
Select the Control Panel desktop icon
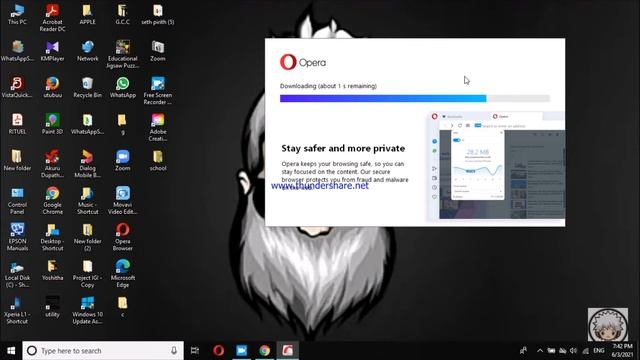tap(17, 200)
